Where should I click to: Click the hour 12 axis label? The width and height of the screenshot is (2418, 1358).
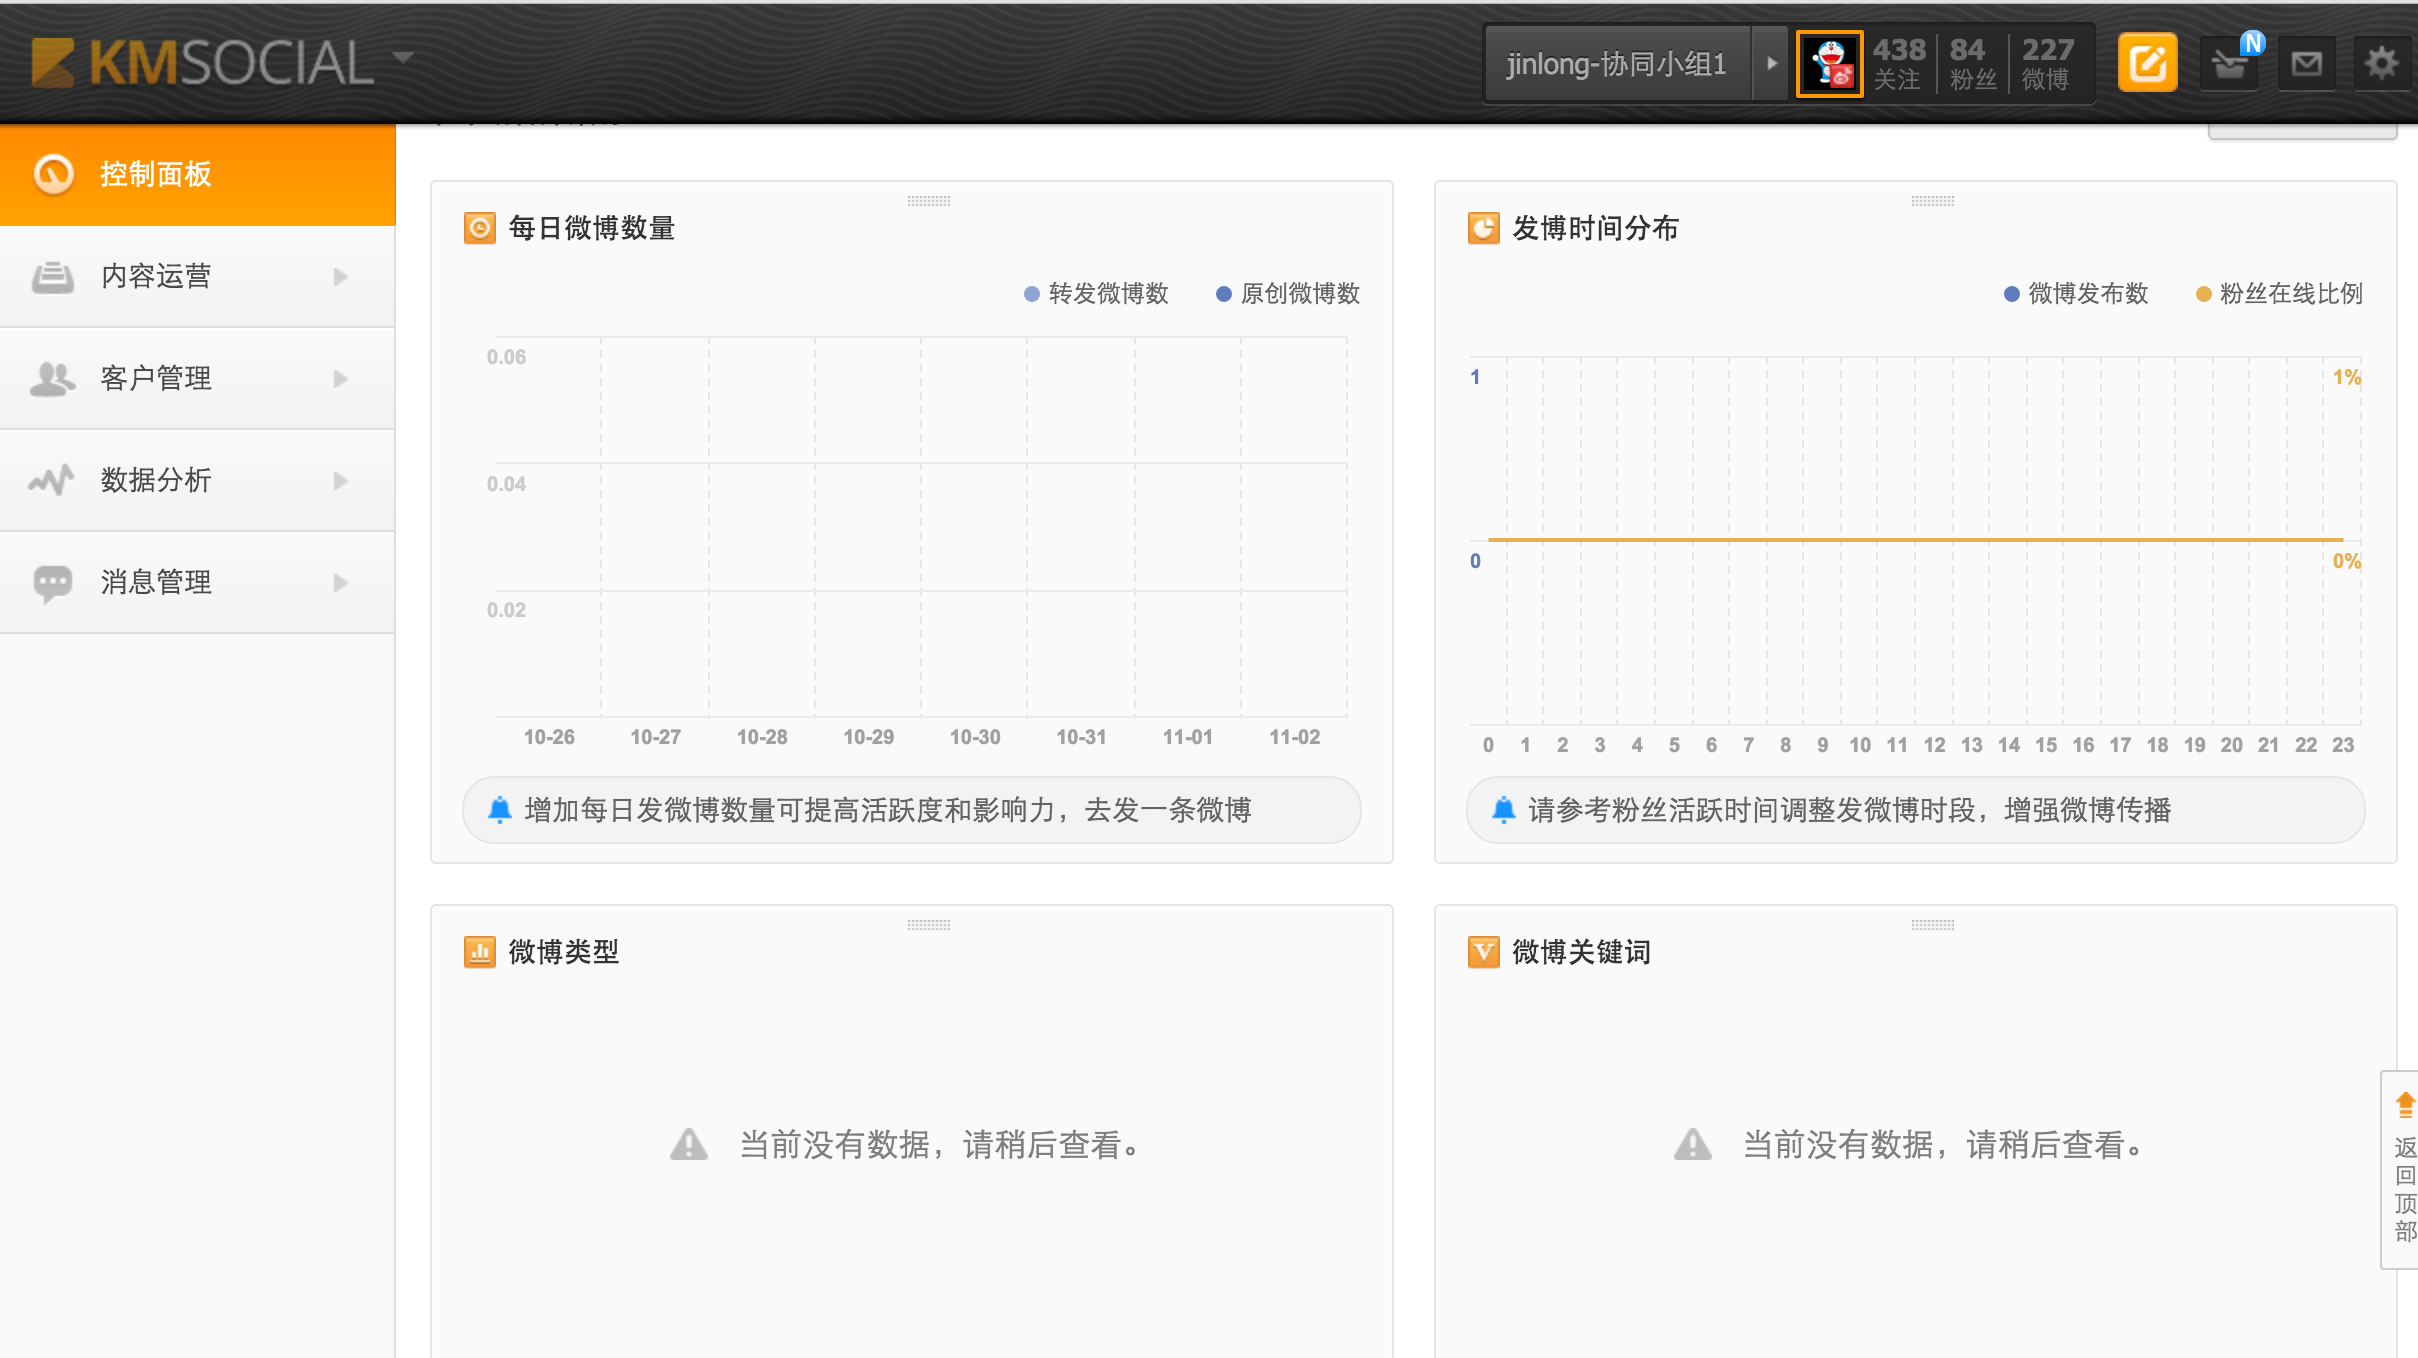tap(1934, 745)
